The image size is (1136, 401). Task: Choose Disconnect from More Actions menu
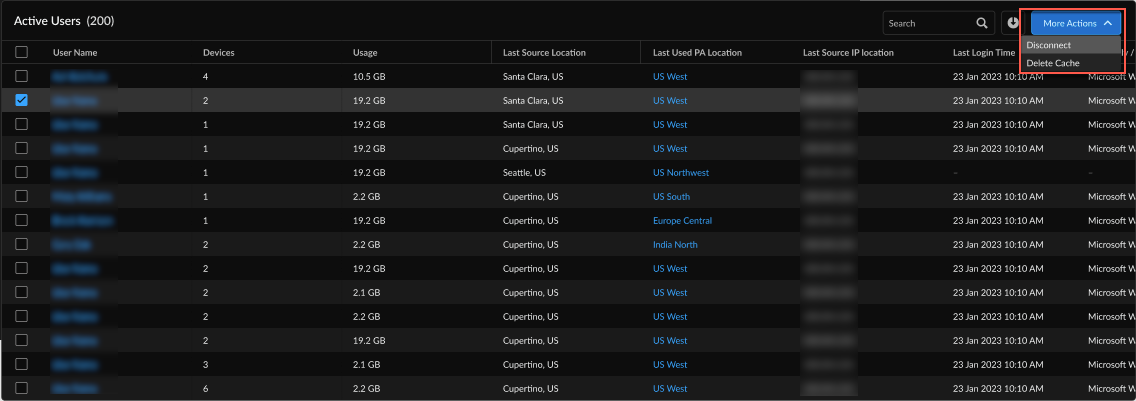[x=1049, y=45]
